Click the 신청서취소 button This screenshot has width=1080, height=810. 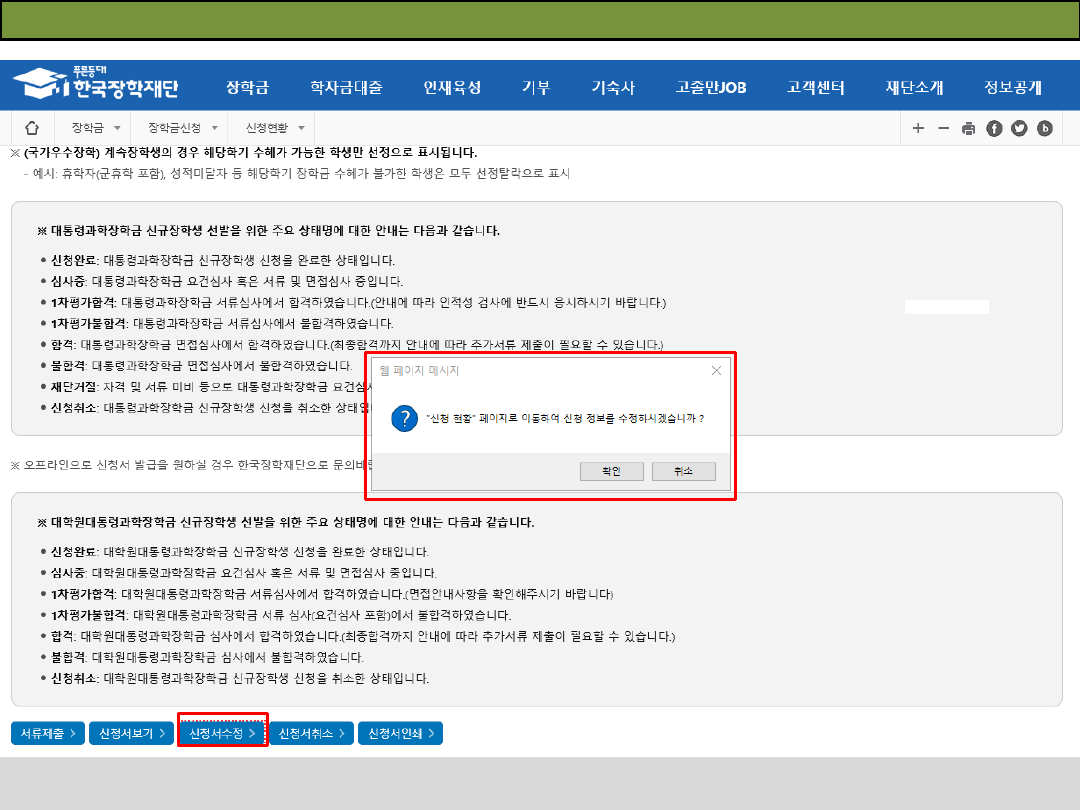312,734
